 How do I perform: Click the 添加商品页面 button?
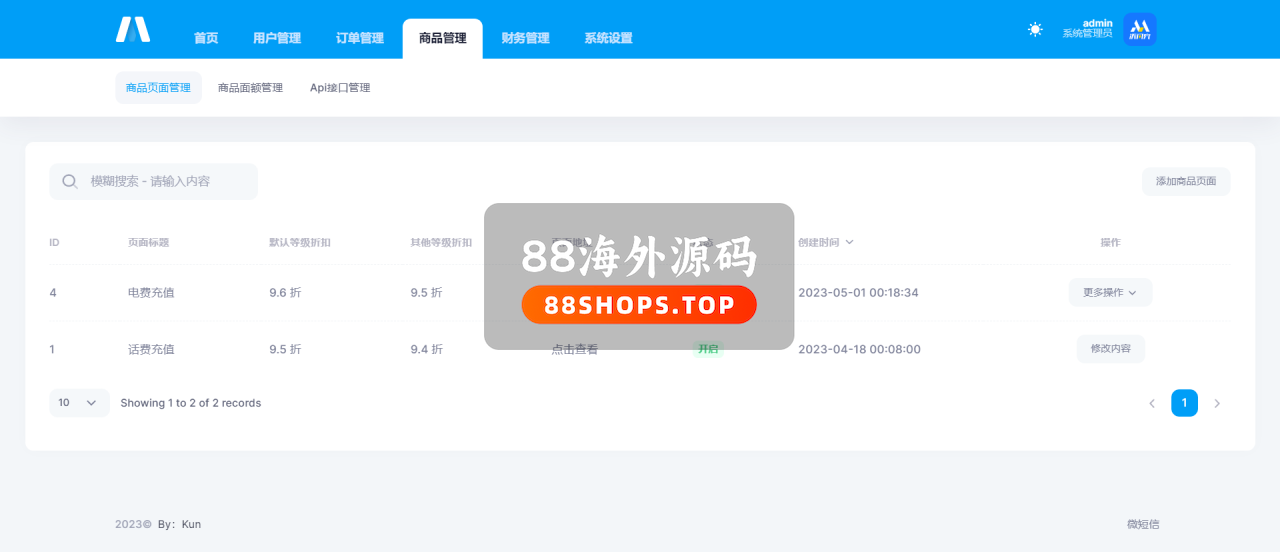[x=1186, y=182]
